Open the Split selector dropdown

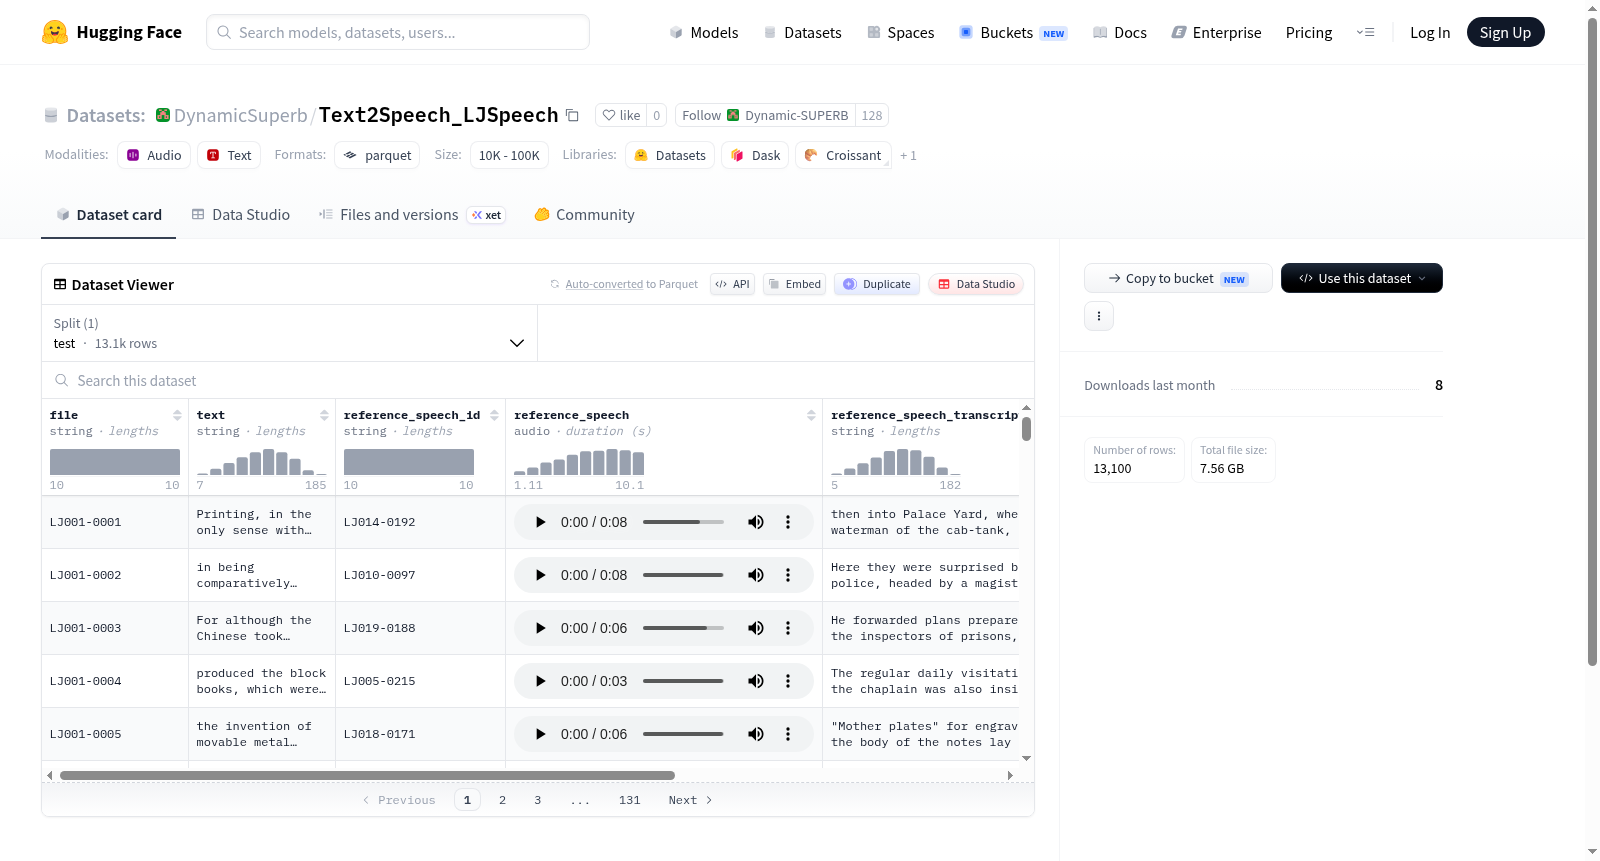point(289,333)
